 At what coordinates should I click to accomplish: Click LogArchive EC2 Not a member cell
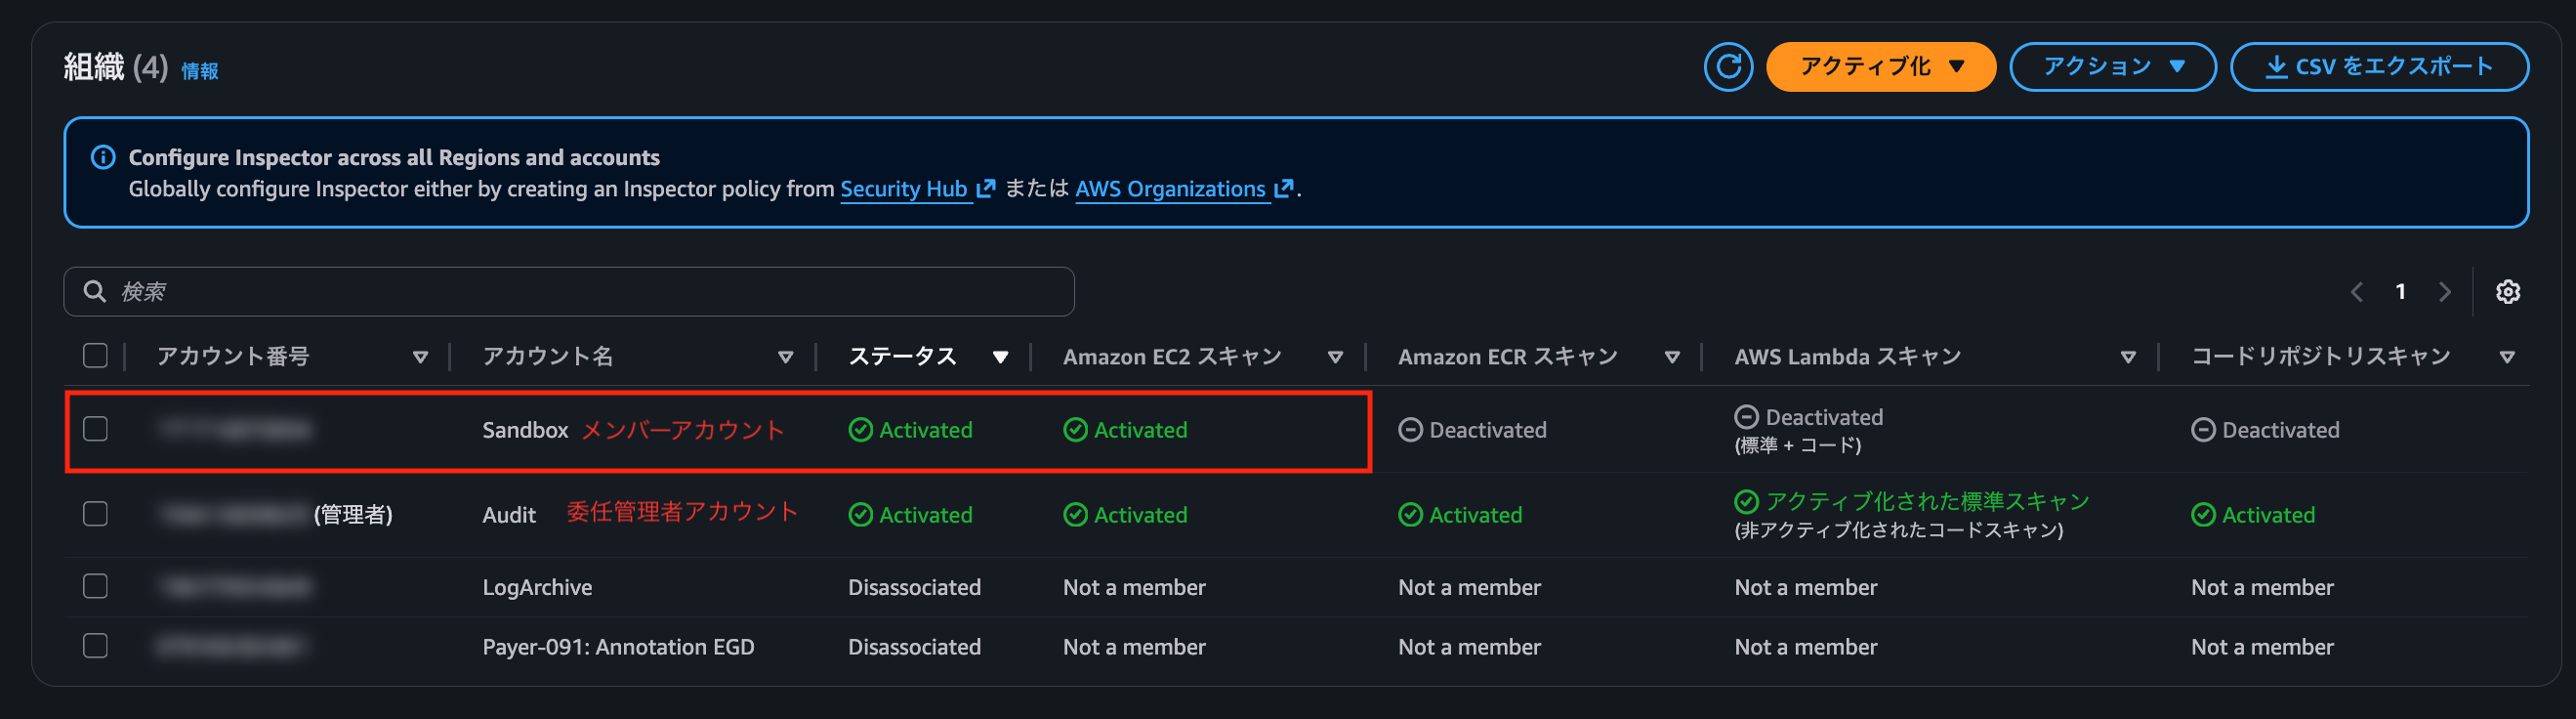point(1134,587)
